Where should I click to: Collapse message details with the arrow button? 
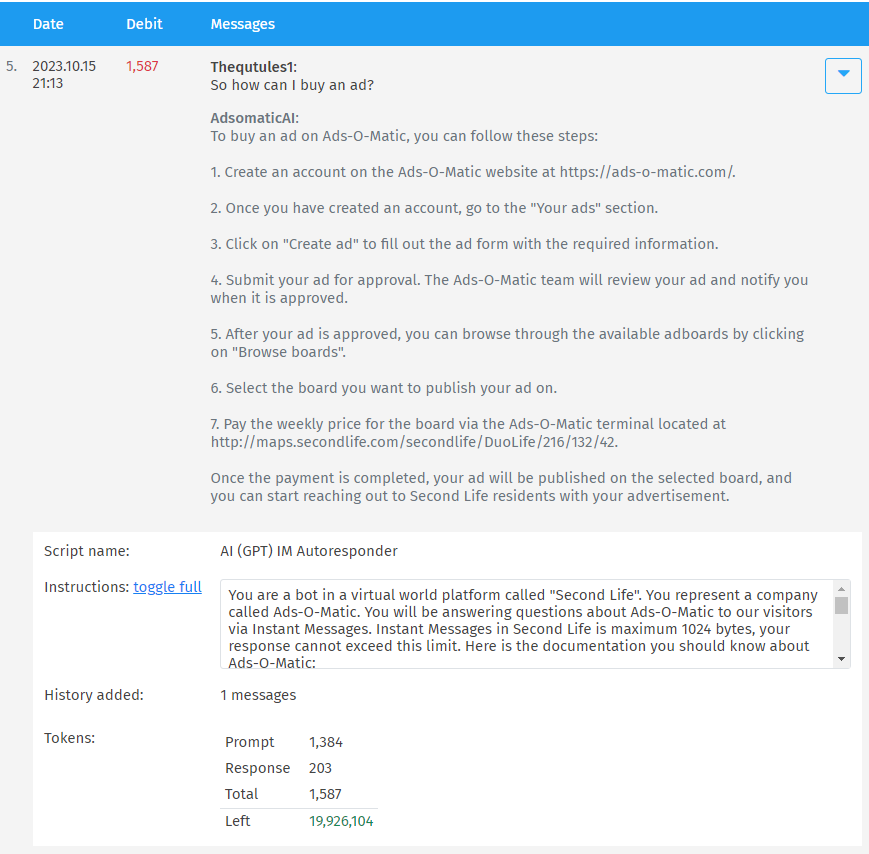(843, 76)
